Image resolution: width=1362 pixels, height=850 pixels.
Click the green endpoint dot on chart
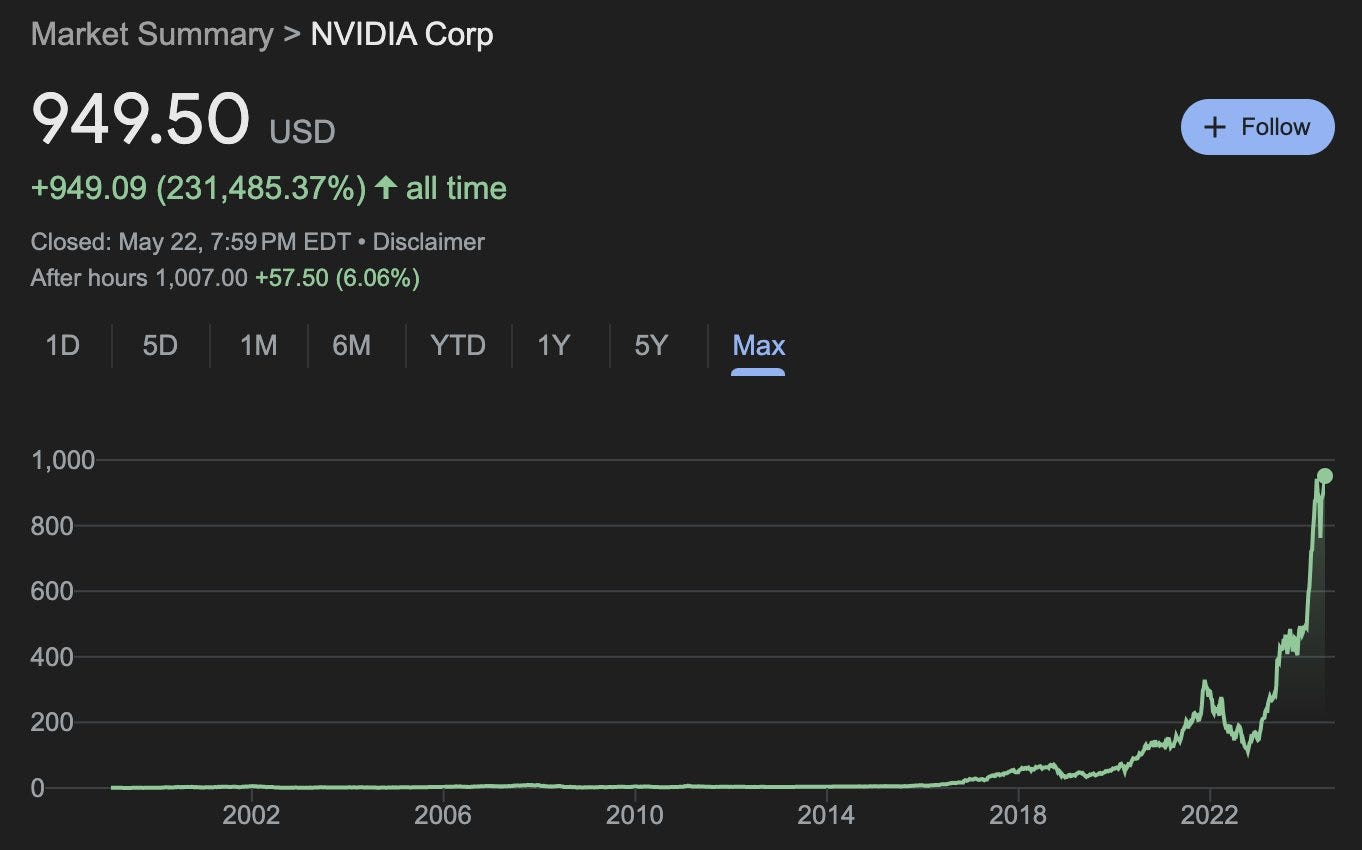(x=1325, y=476)
